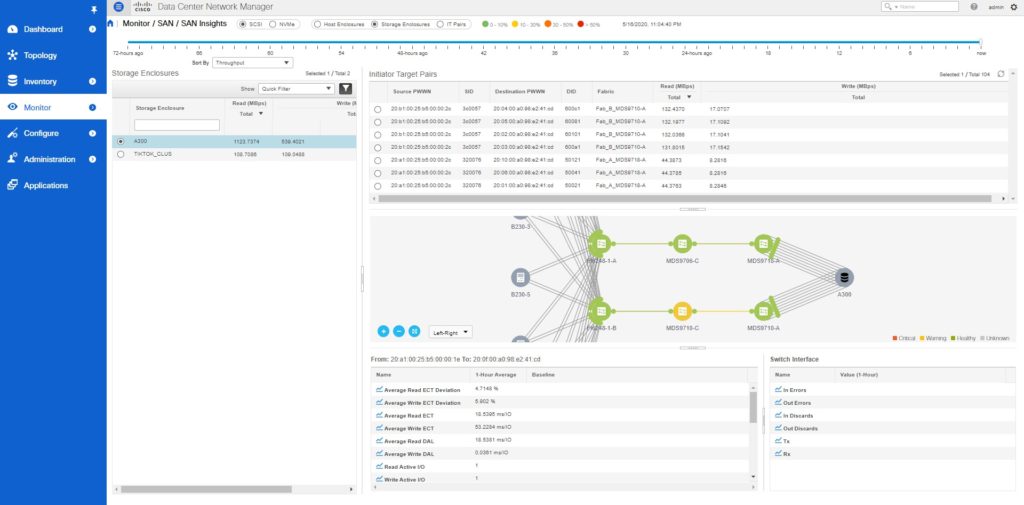Select the Host Enclosures radio button
Image resolution: width=1024 pixels, height=505 pixels.
(317, 24)
